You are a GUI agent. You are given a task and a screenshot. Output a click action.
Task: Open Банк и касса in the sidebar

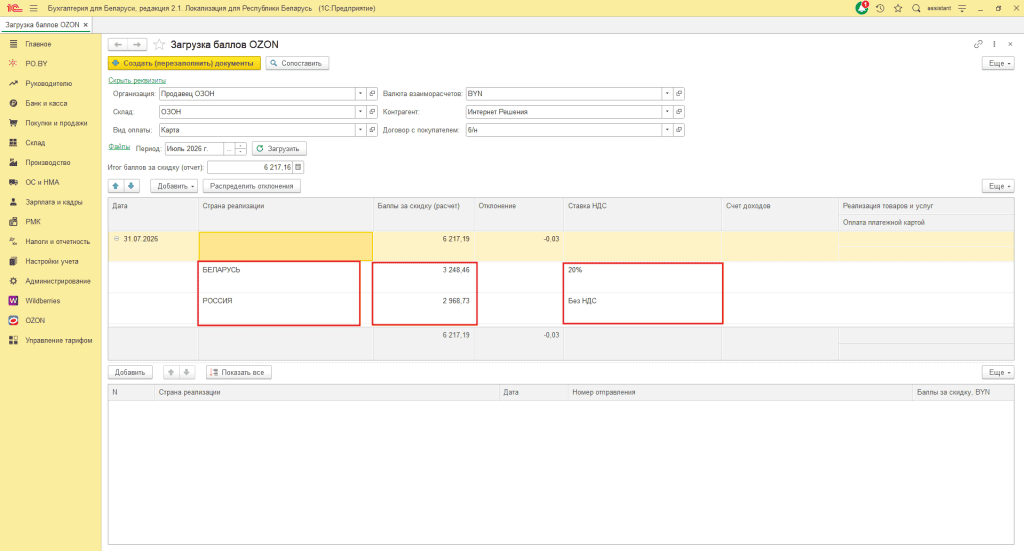46,103
